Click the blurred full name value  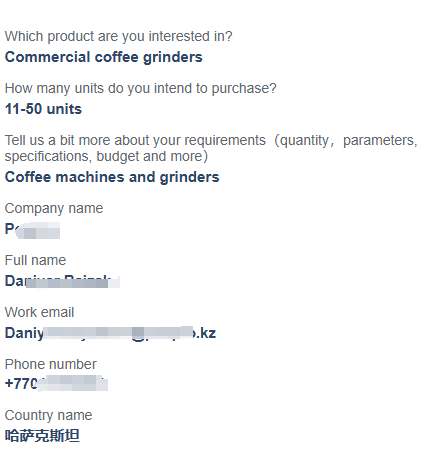pos(62,282)
